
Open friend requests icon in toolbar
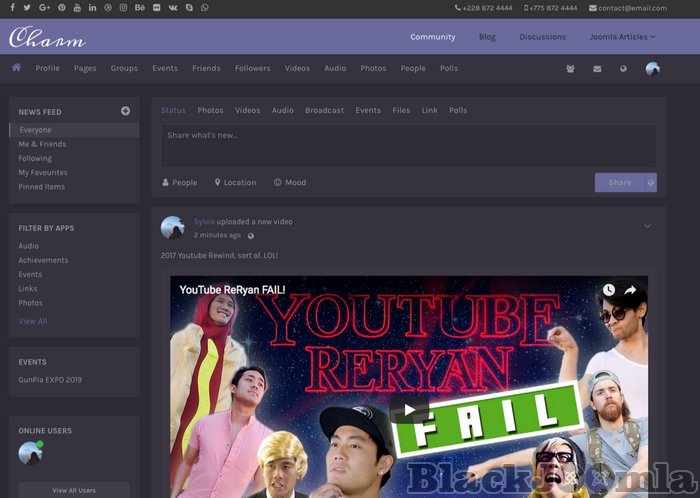(570, 69)
